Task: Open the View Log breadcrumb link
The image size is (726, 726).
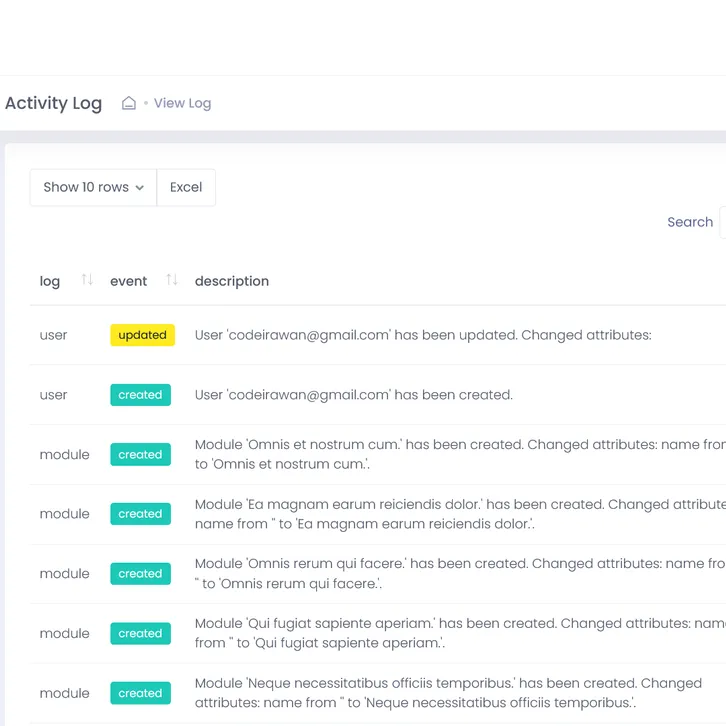Action: [182, 103]
